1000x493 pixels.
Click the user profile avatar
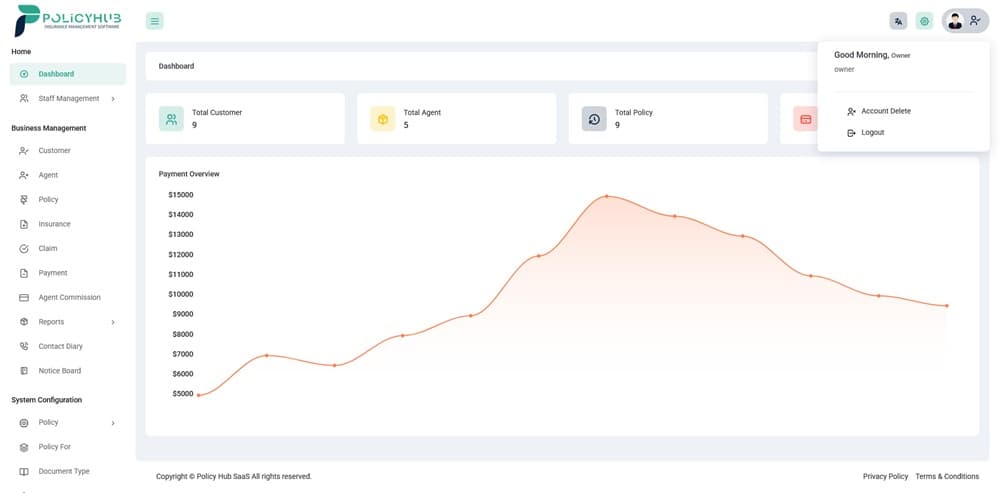click(x=955, y=21)
